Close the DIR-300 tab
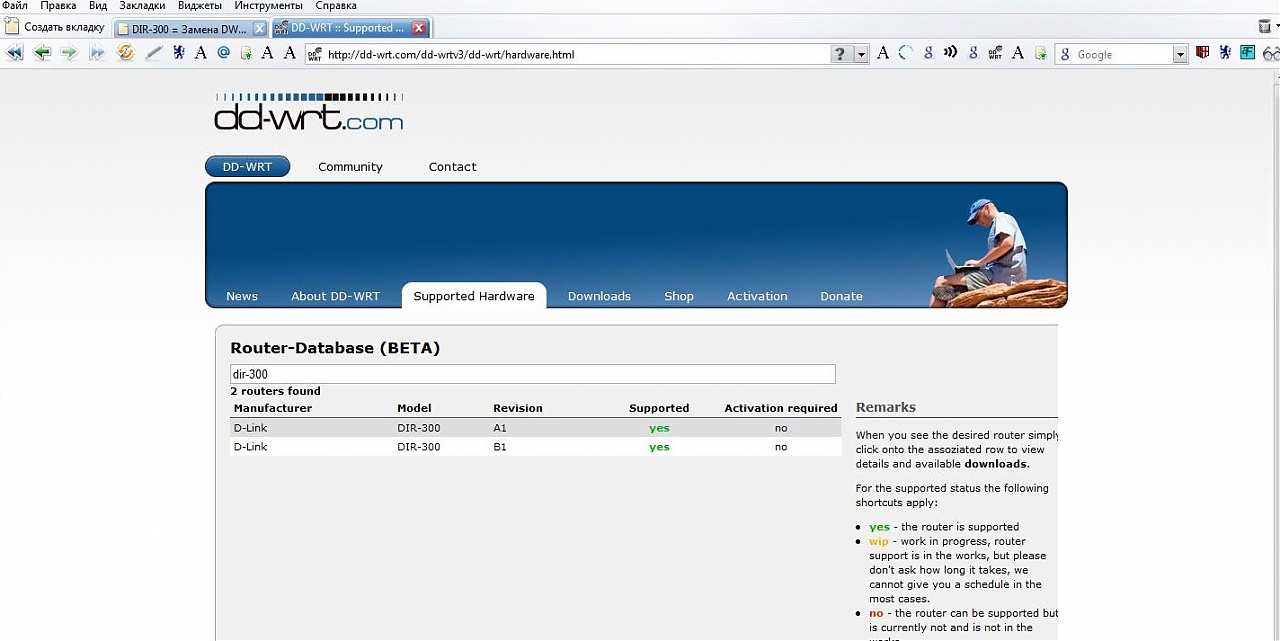 259,28
